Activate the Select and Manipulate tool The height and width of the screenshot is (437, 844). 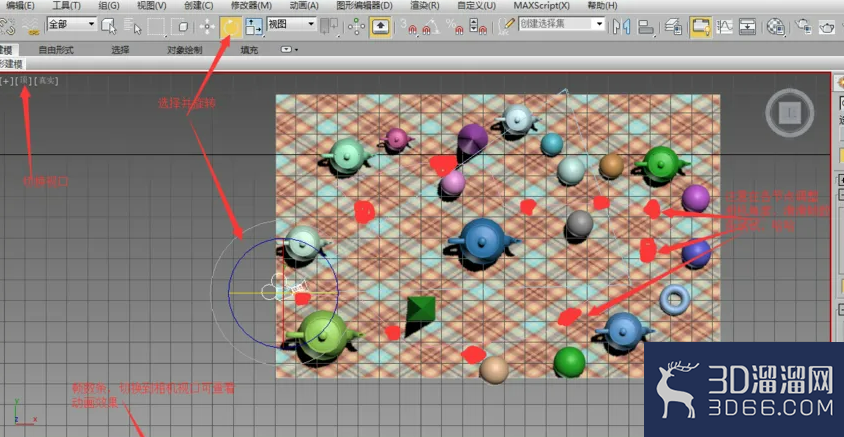[356, 27]
